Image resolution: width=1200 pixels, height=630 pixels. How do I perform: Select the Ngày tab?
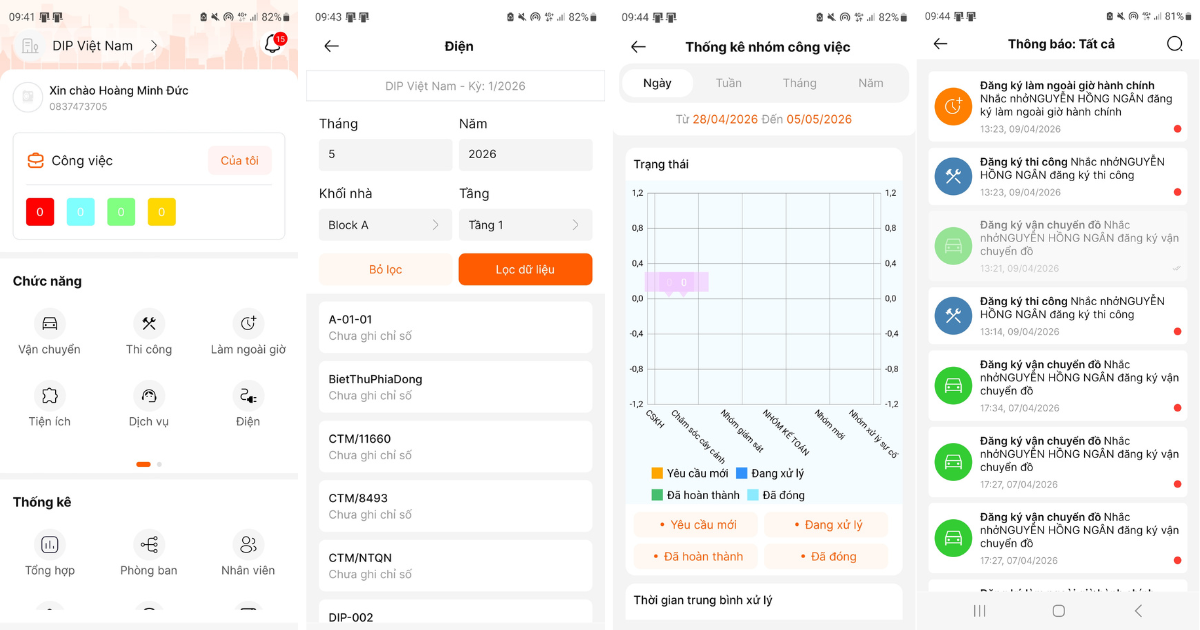pos(657,83)
